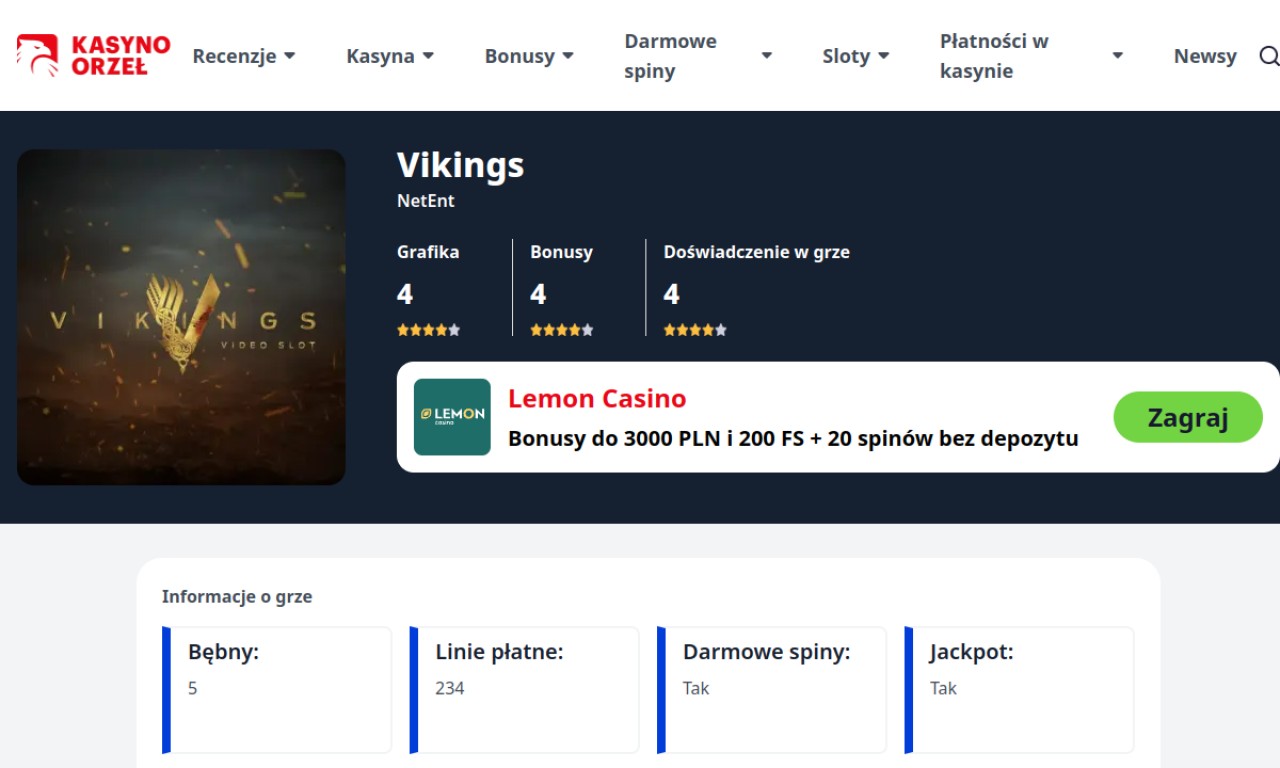Click the Bębny info card
The image size is (1280, 768).
[x=277, y=690]
